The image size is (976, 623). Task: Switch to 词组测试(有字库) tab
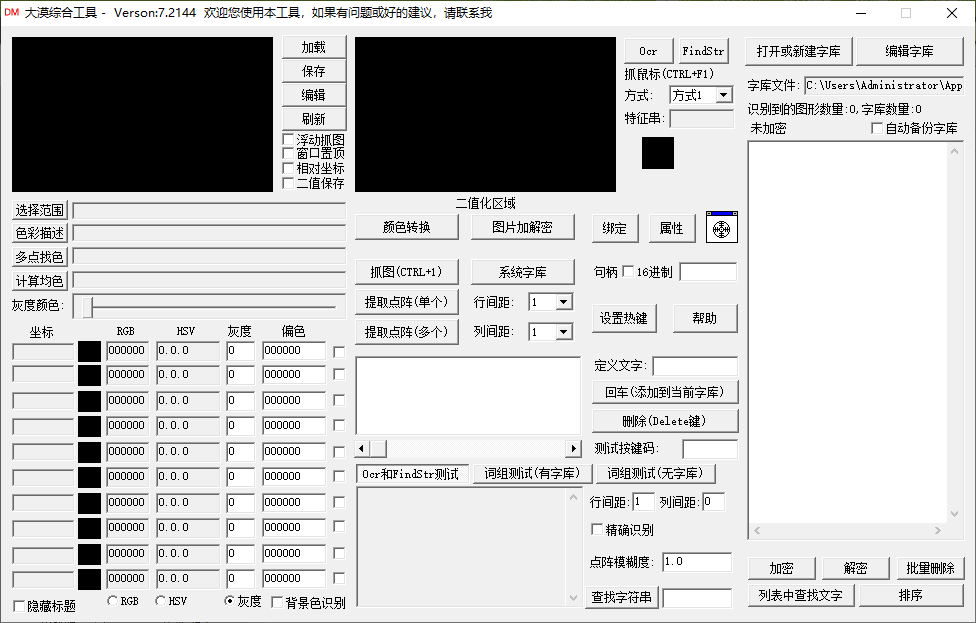point(532,474)
